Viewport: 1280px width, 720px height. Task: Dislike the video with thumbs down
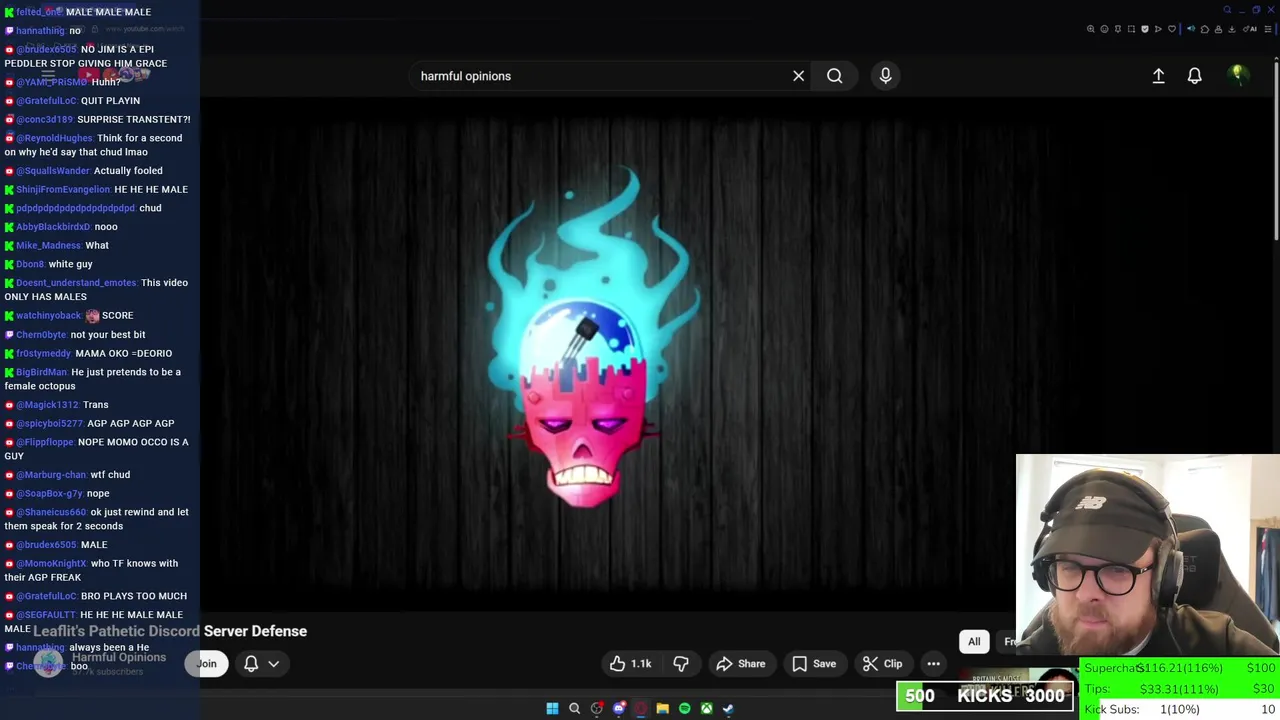pos(681,663)
